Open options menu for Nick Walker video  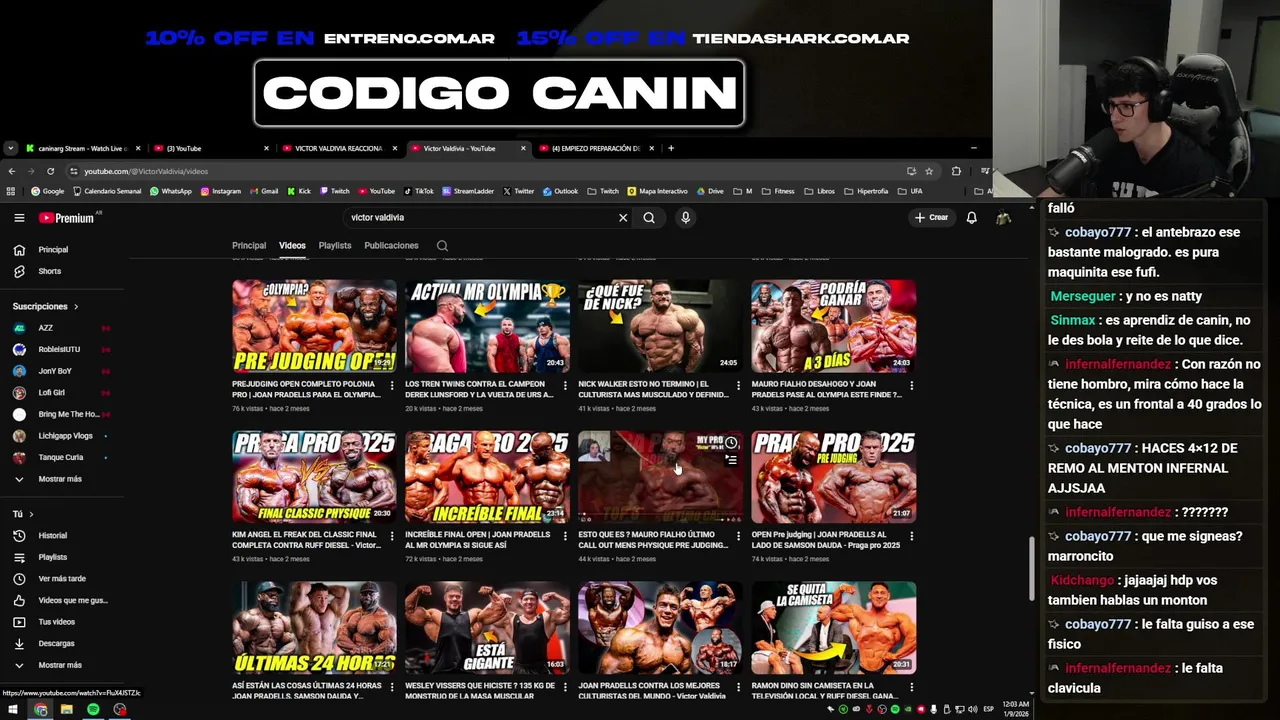(738, 385)
